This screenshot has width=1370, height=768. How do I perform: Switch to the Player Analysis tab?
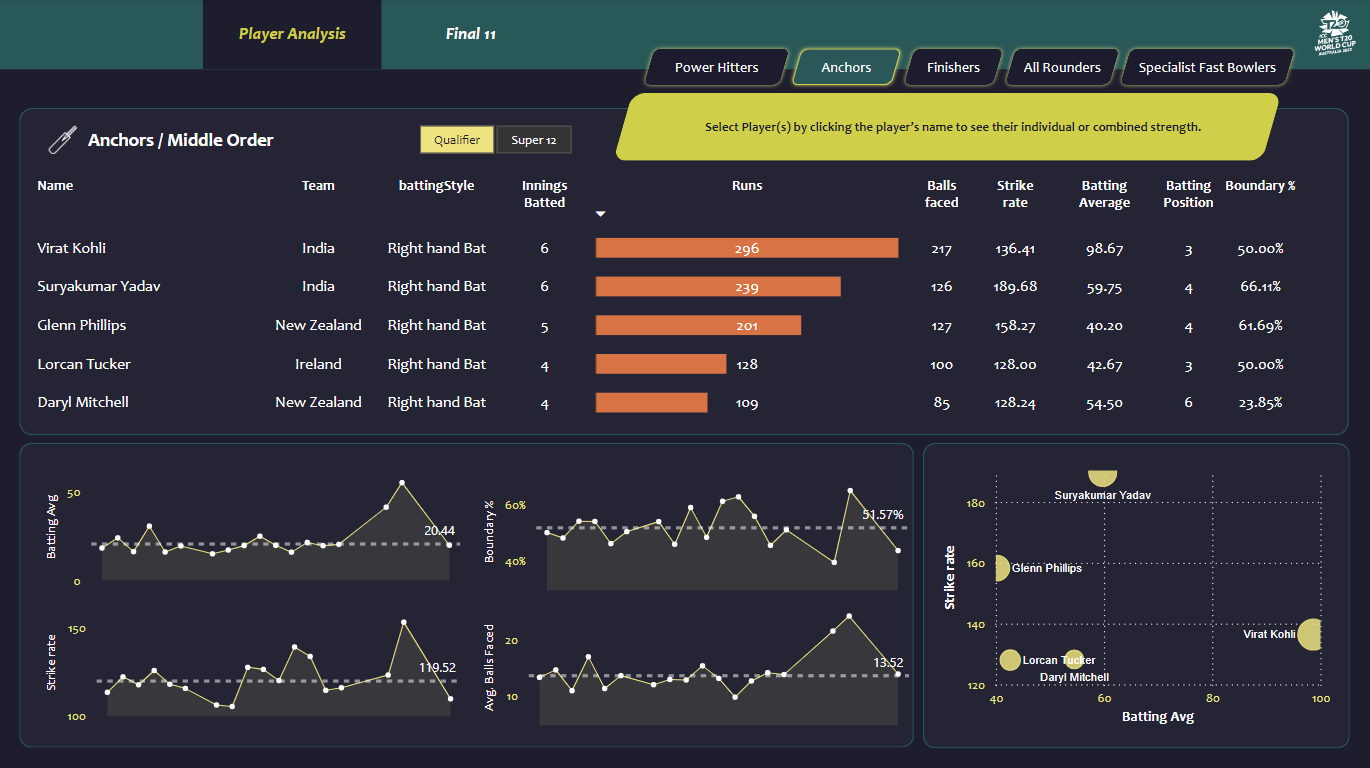(x=291, y=33)
